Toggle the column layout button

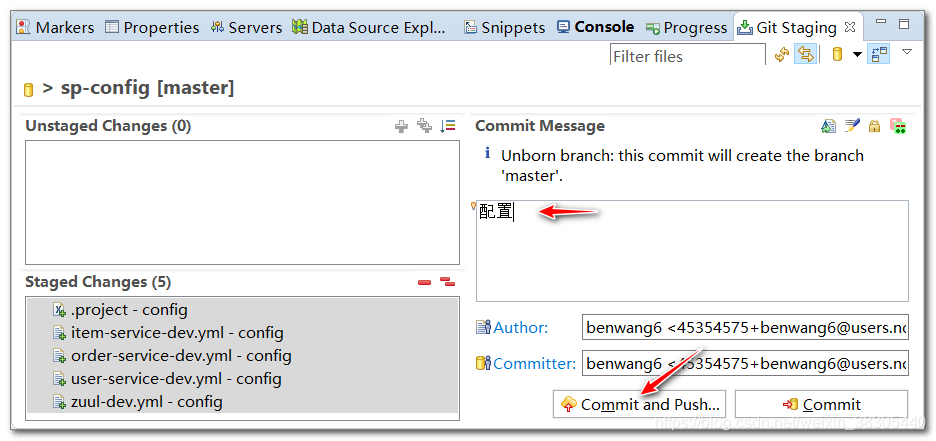[880, 55]
